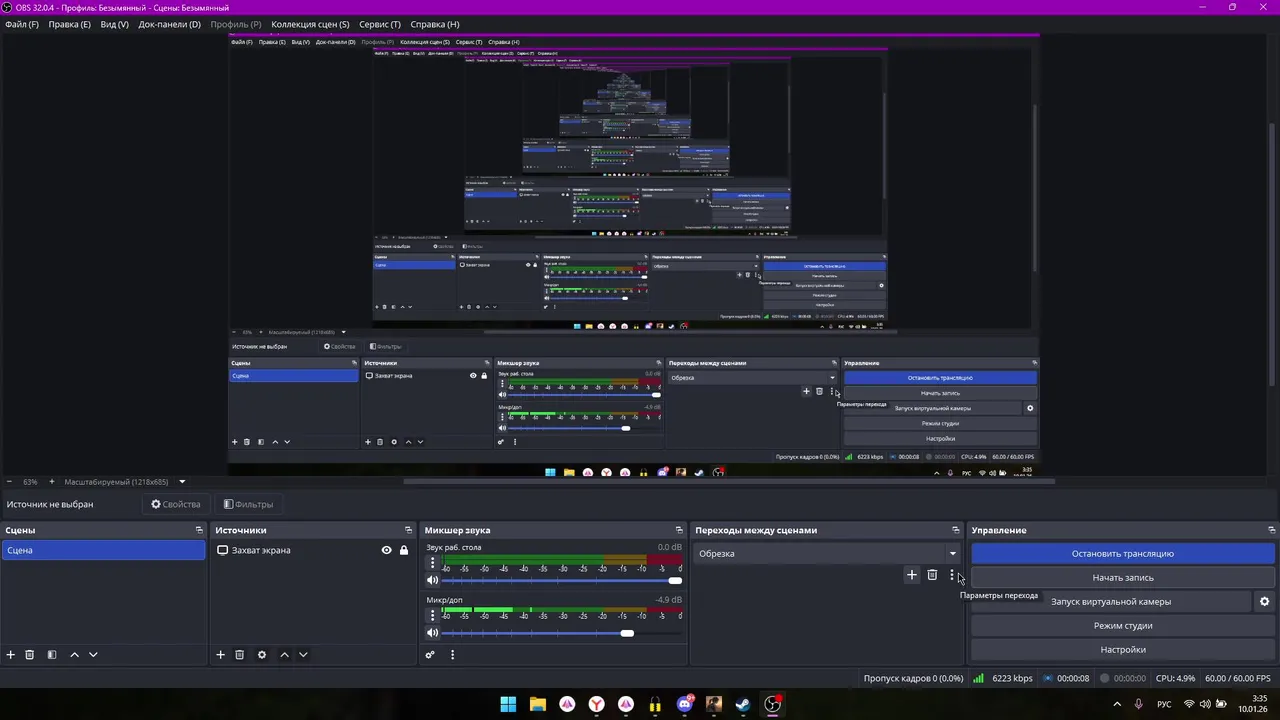Click Начать запись button

1123,578
